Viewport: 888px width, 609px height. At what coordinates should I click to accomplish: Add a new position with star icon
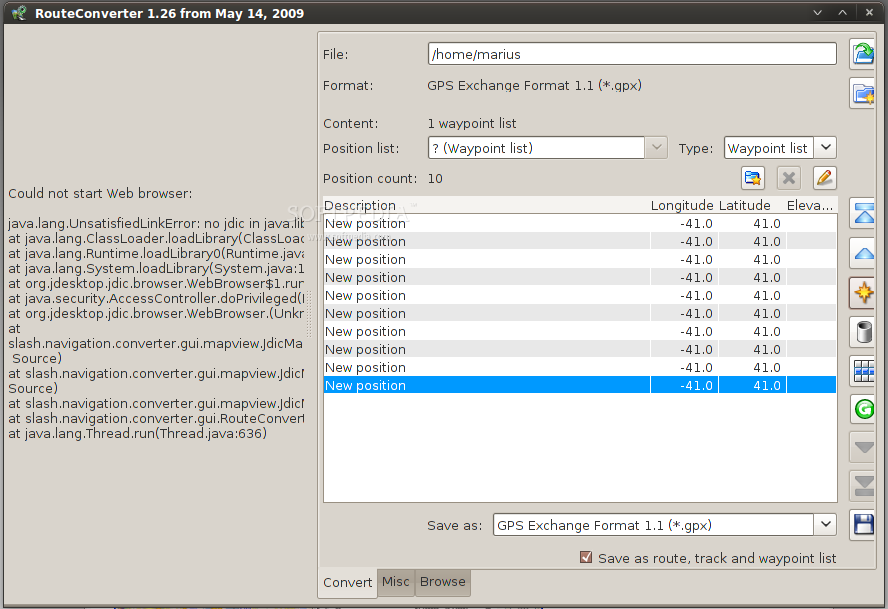[x=863, y=292]
